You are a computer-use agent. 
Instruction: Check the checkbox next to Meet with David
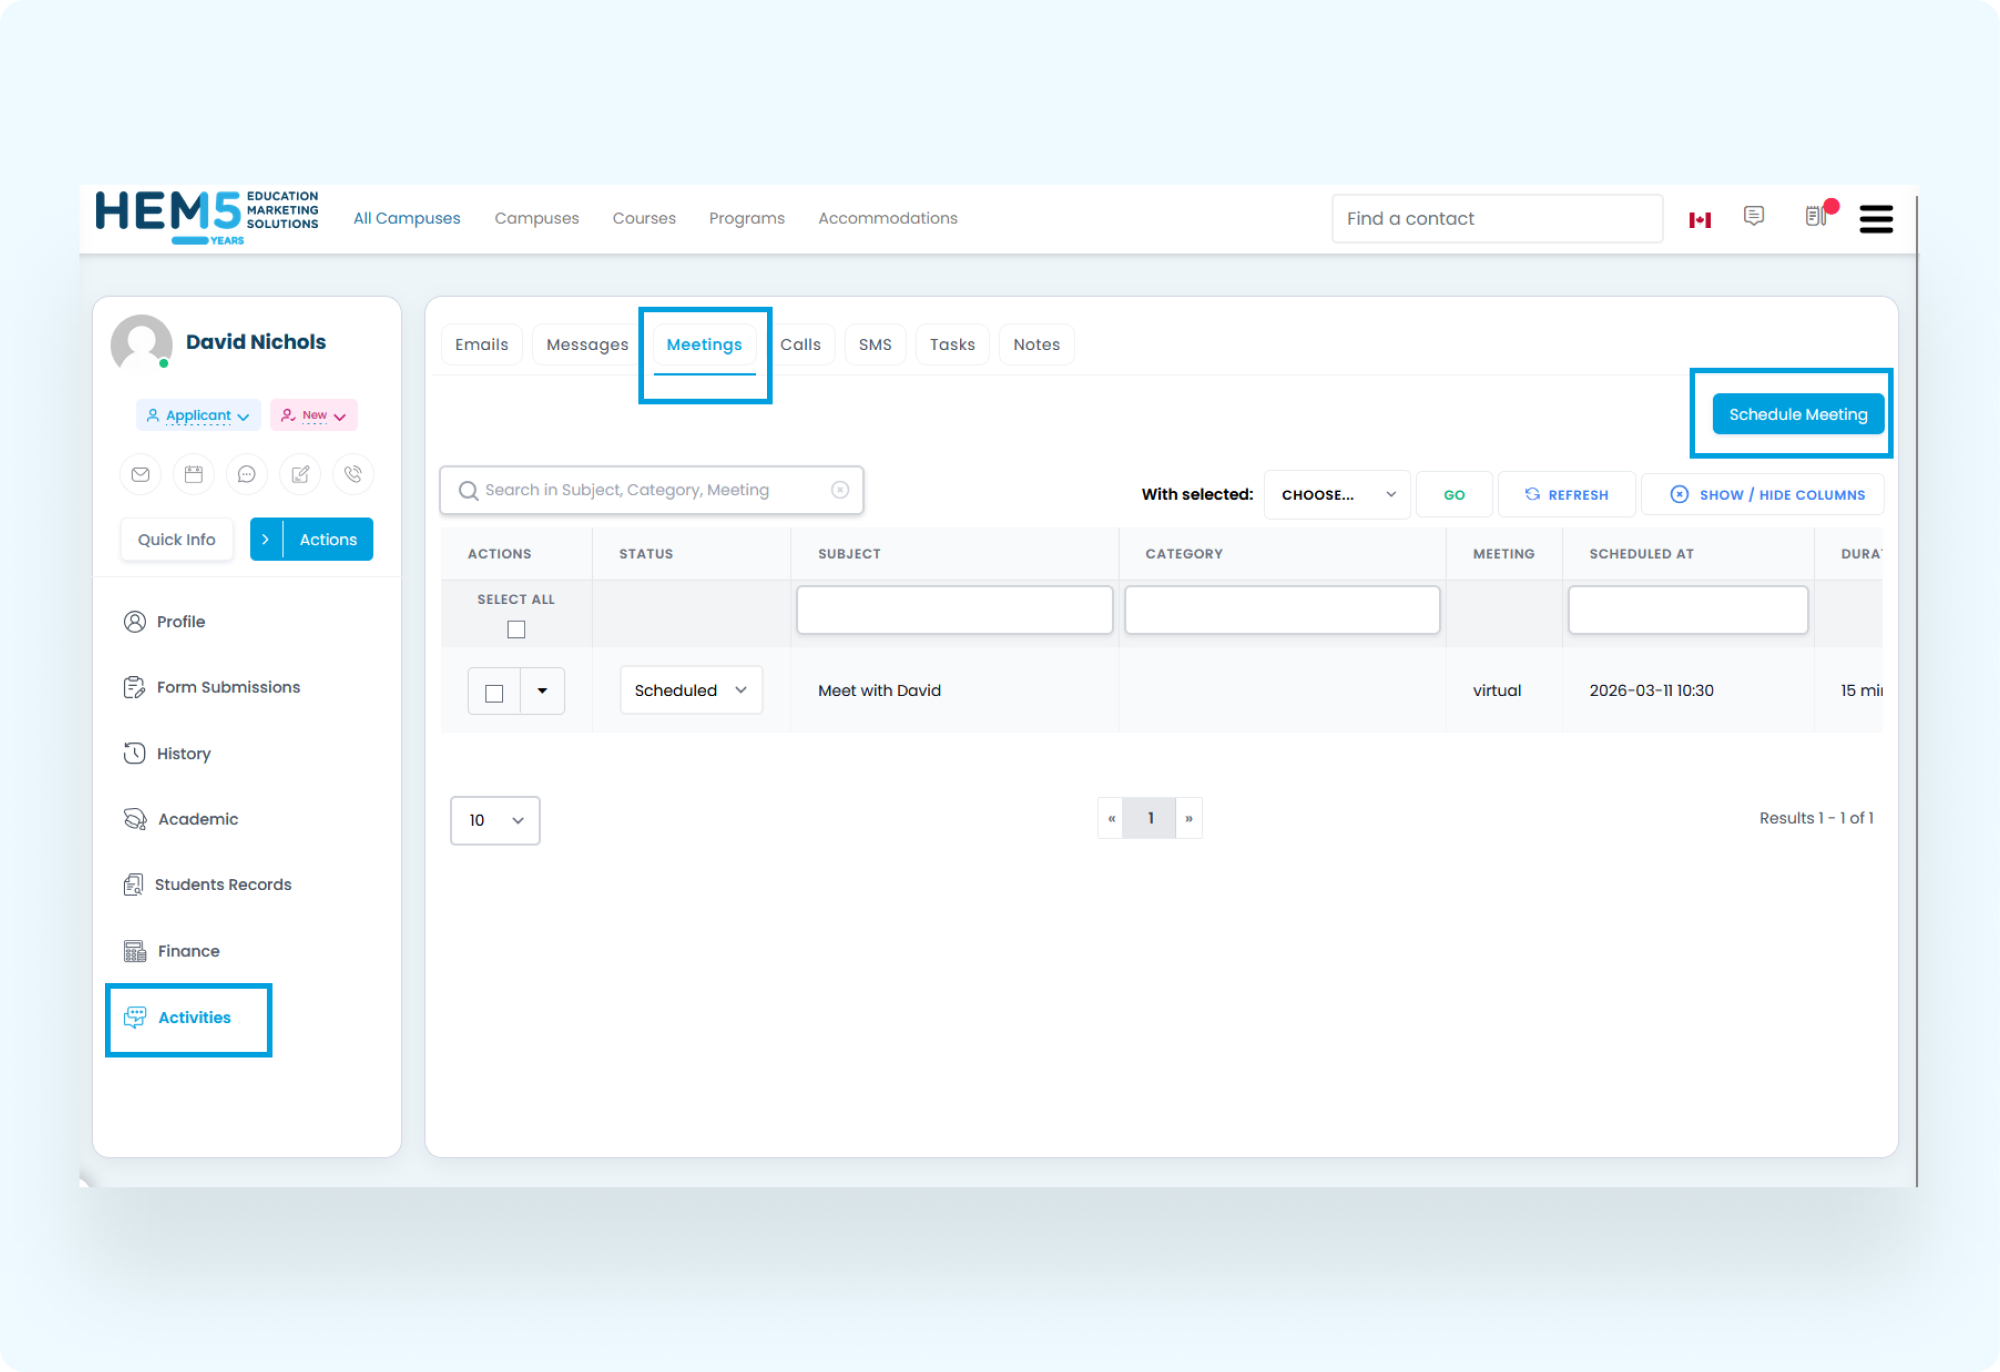pos(493,690)
